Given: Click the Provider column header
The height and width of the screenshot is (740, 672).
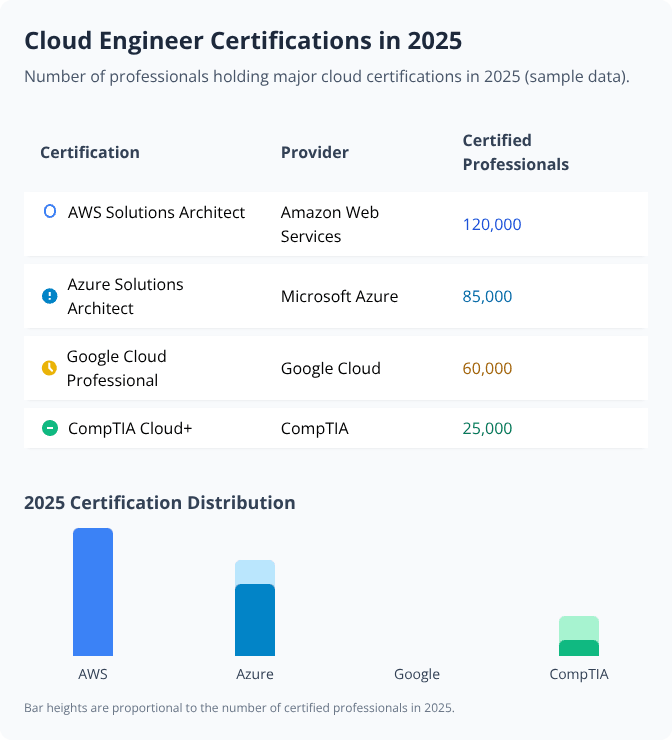Looking at the screenshot, I should 315,152.
